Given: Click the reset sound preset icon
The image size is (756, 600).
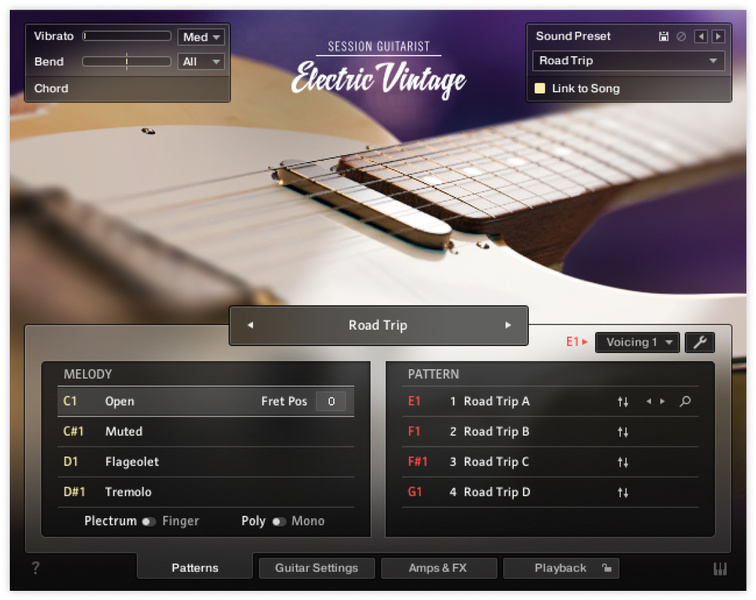Looking at the screenshot, I should 681,36.
